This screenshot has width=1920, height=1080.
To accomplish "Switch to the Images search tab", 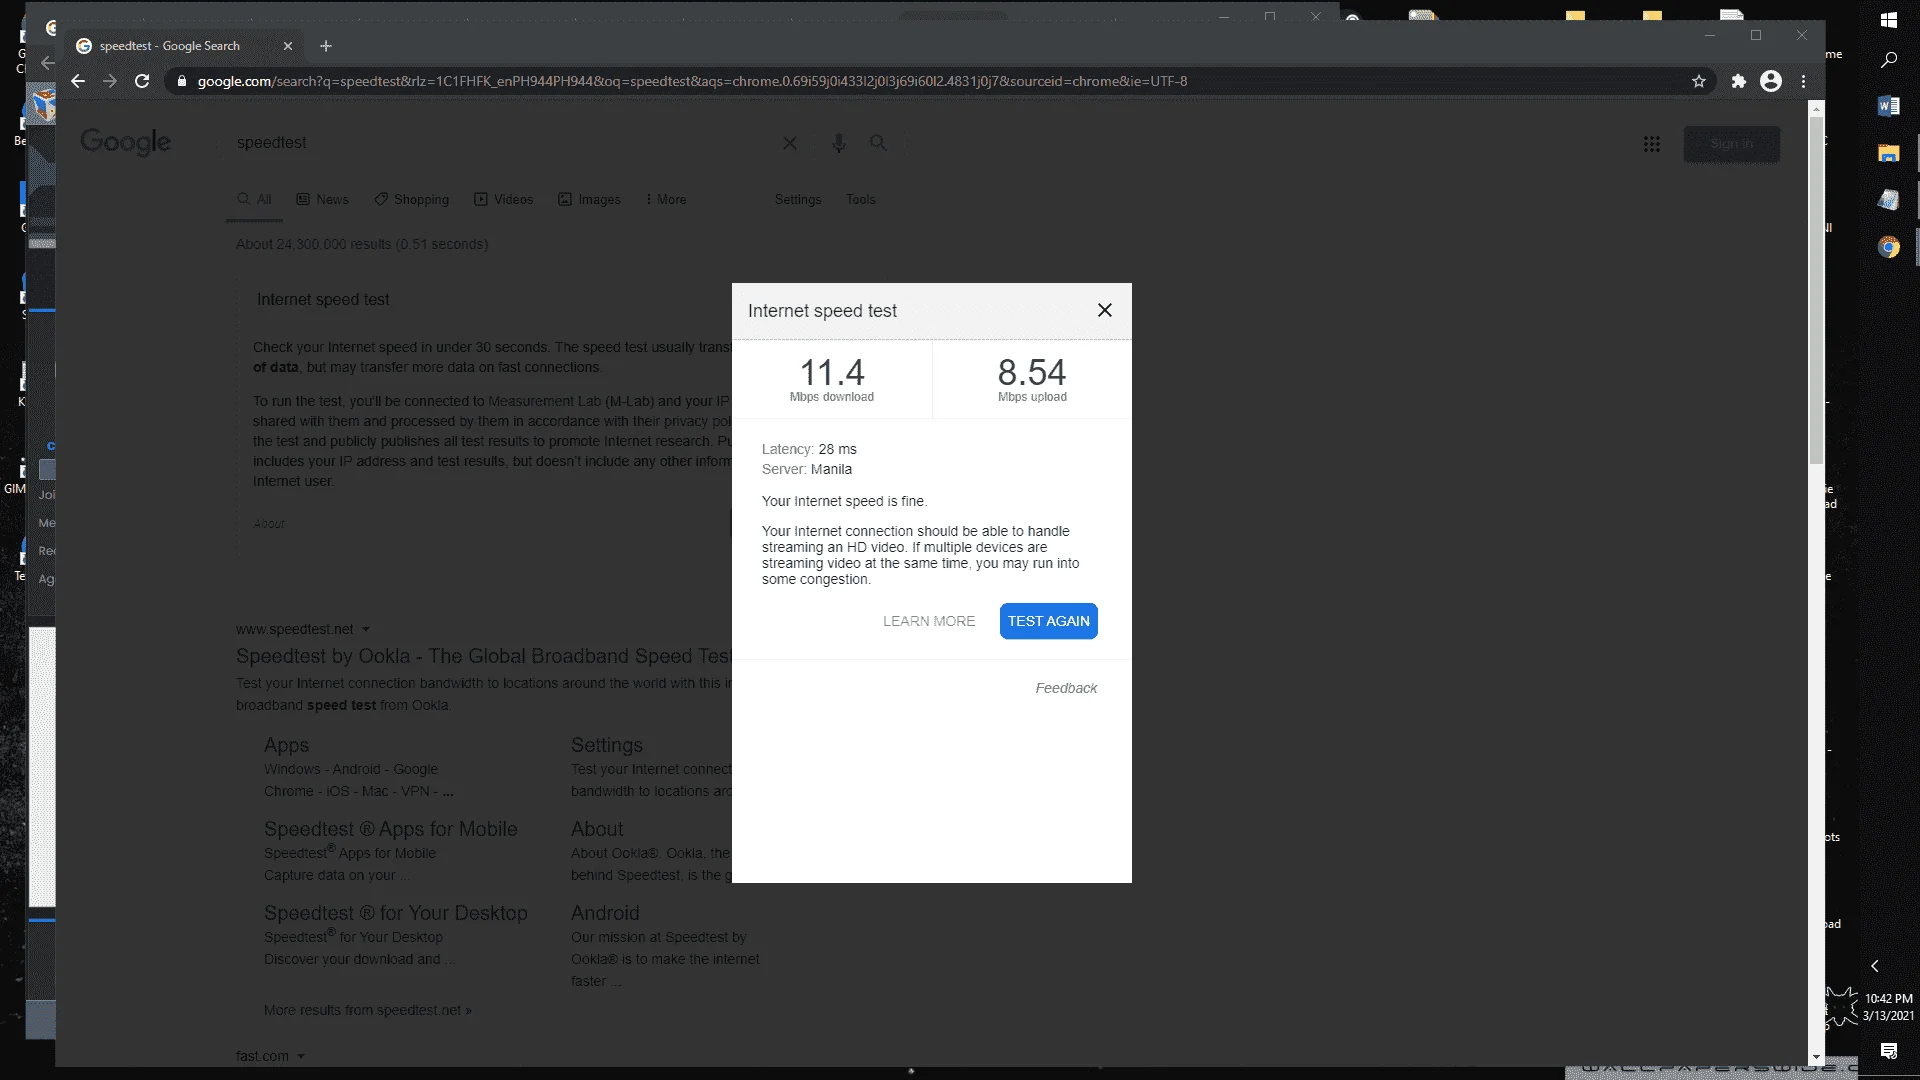I will (589, 199).
